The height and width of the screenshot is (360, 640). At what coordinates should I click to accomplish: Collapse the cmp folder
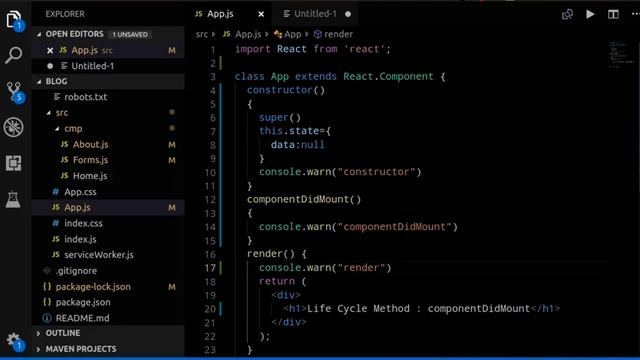[x=73, y=129]
